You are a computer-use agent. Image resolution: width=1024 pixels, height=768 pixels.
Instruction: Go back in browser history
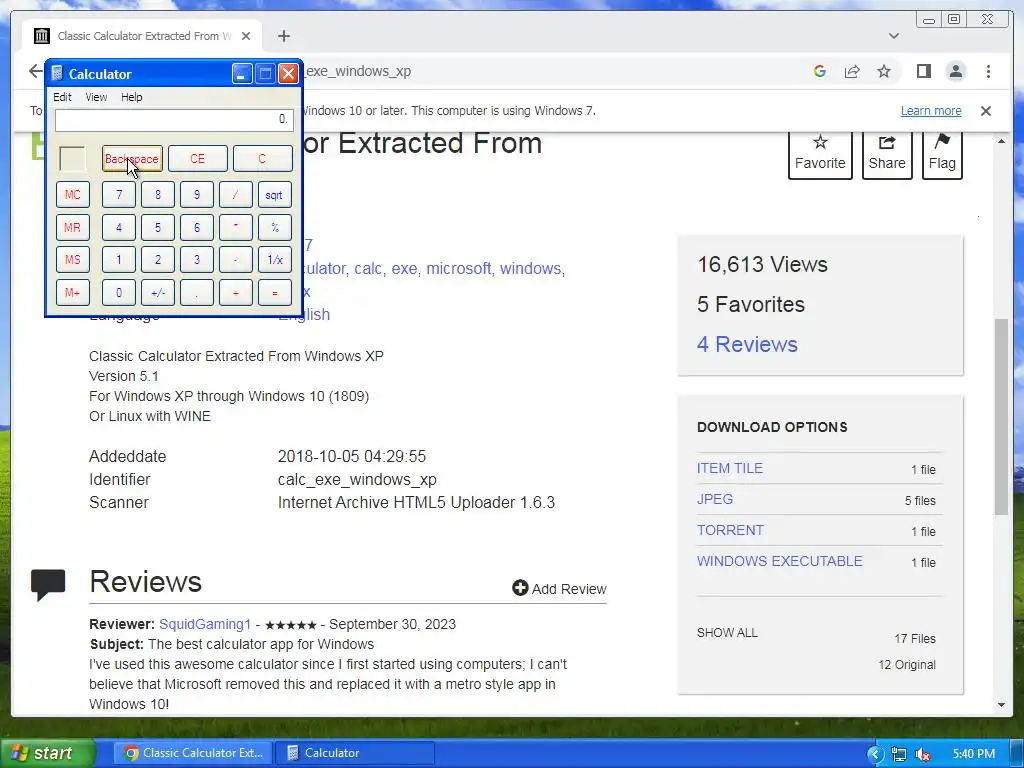pos(35,71)
